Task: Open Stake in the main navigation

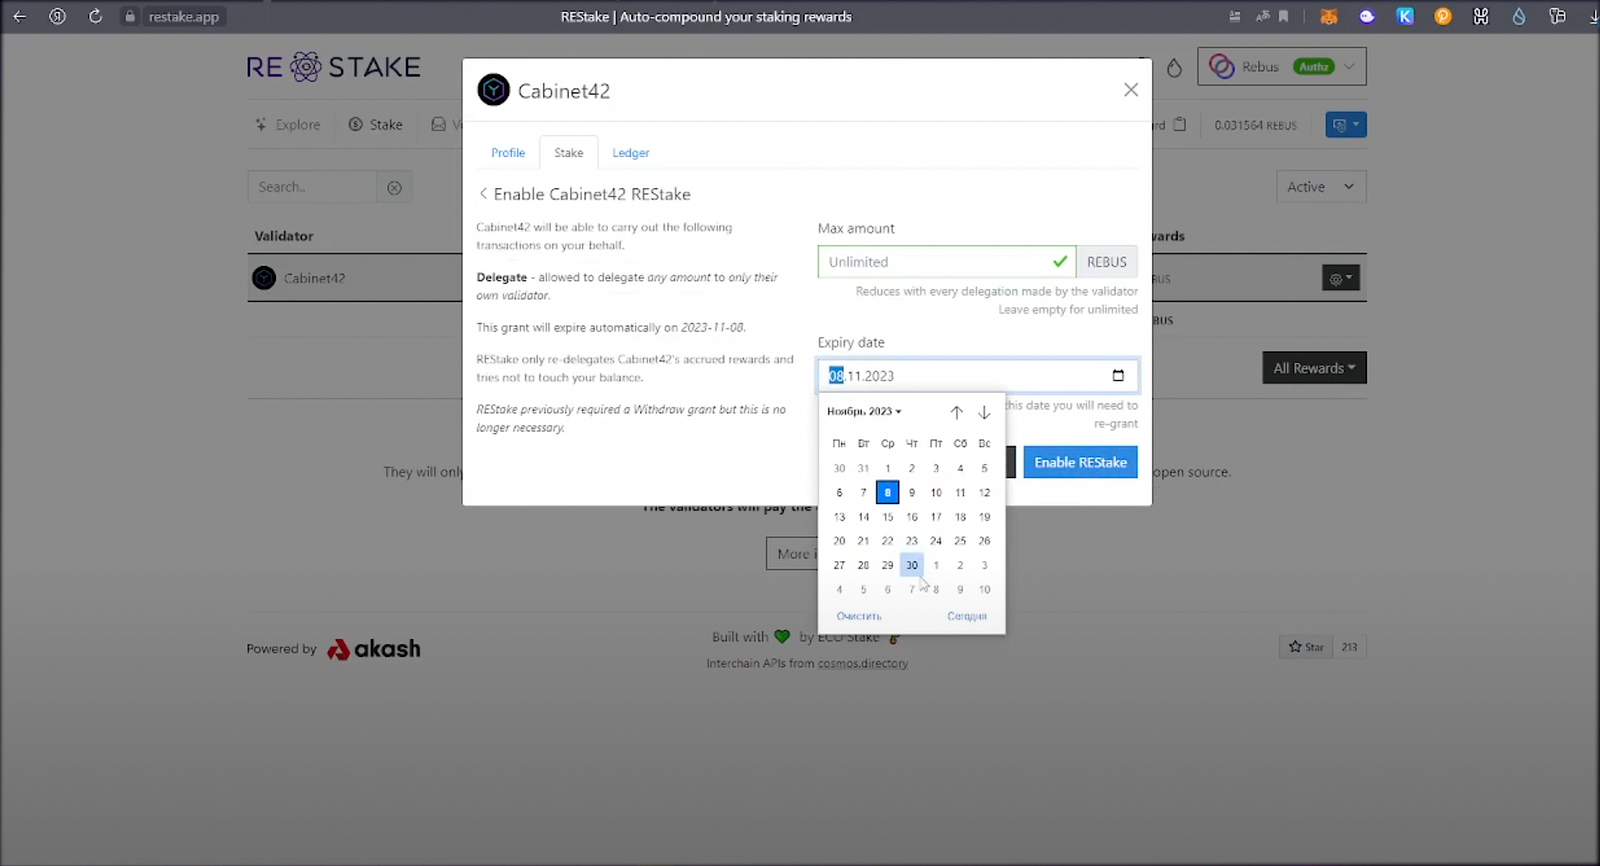Action: (376, 125)
